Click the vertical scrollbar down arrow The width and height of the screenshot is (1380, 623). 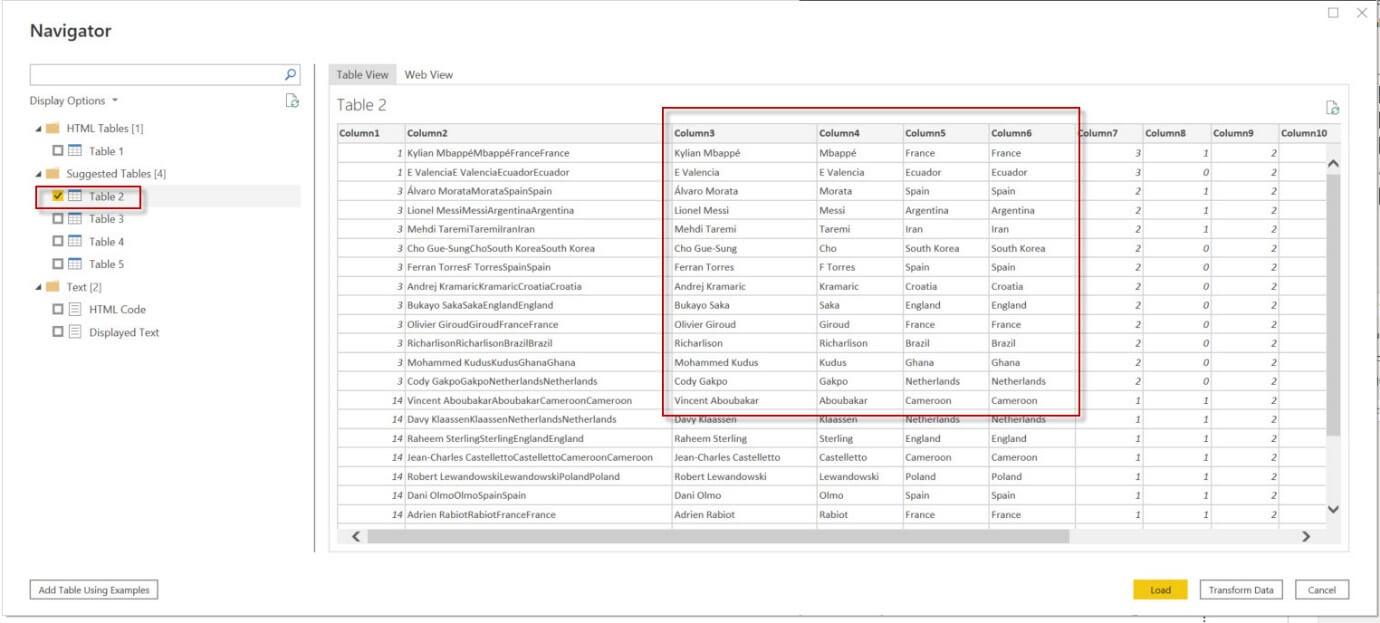tap(1332, 510)
